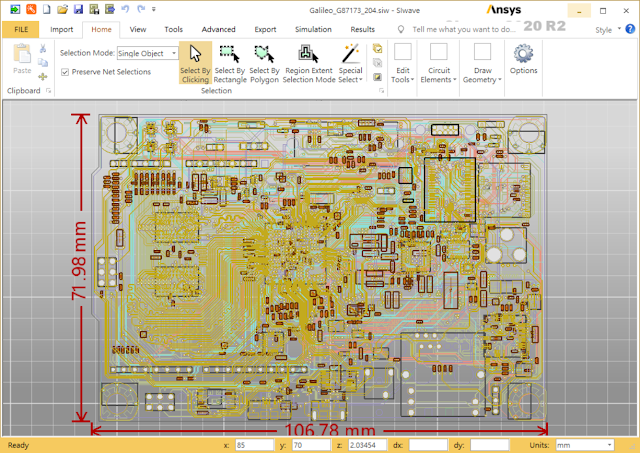Viewport: 640px width, 453px height.
Task: Click the Cut scissors icon
Action: (x=43, y=49)
